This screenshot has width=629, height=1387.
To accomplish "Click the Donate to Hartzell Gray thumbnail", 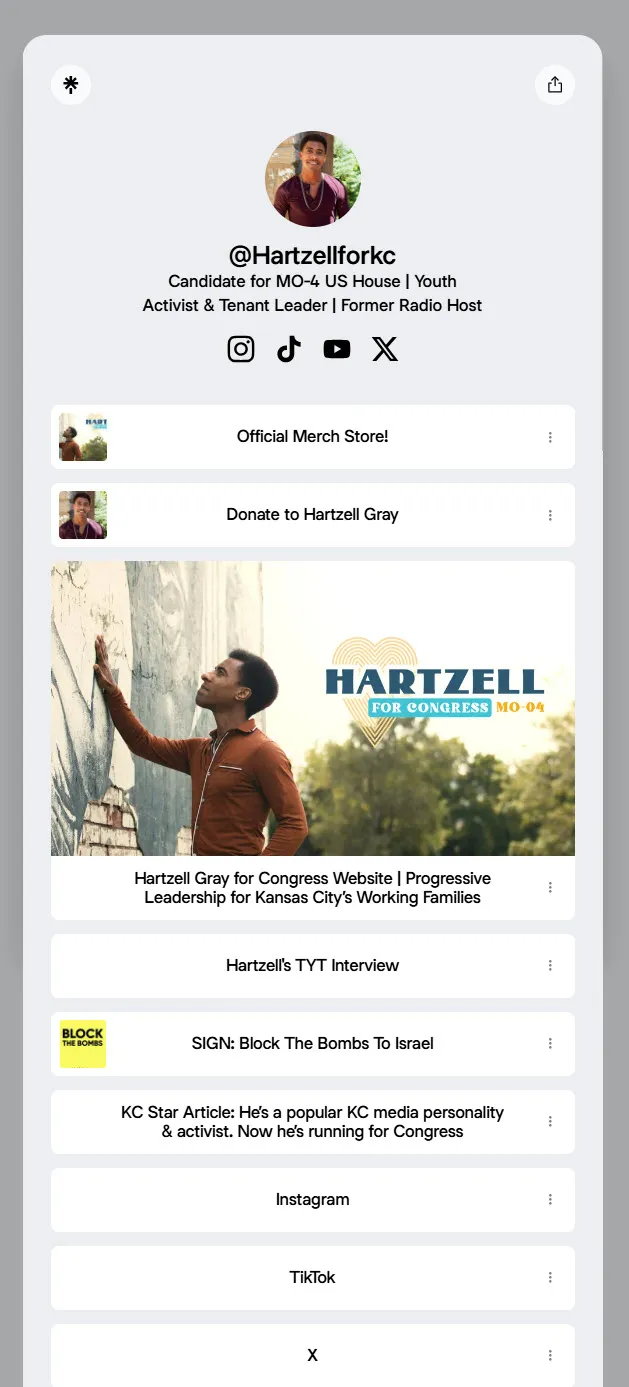I will click(83, 515).
